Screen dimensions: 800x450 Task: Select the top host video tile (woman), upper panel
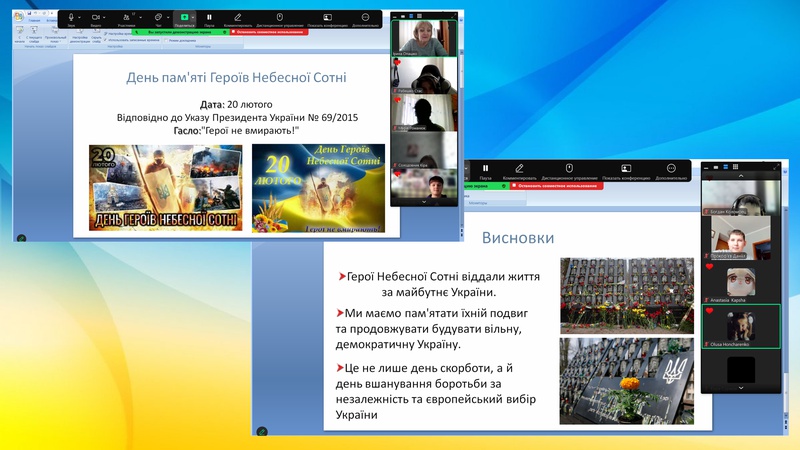tap(423, 38)
